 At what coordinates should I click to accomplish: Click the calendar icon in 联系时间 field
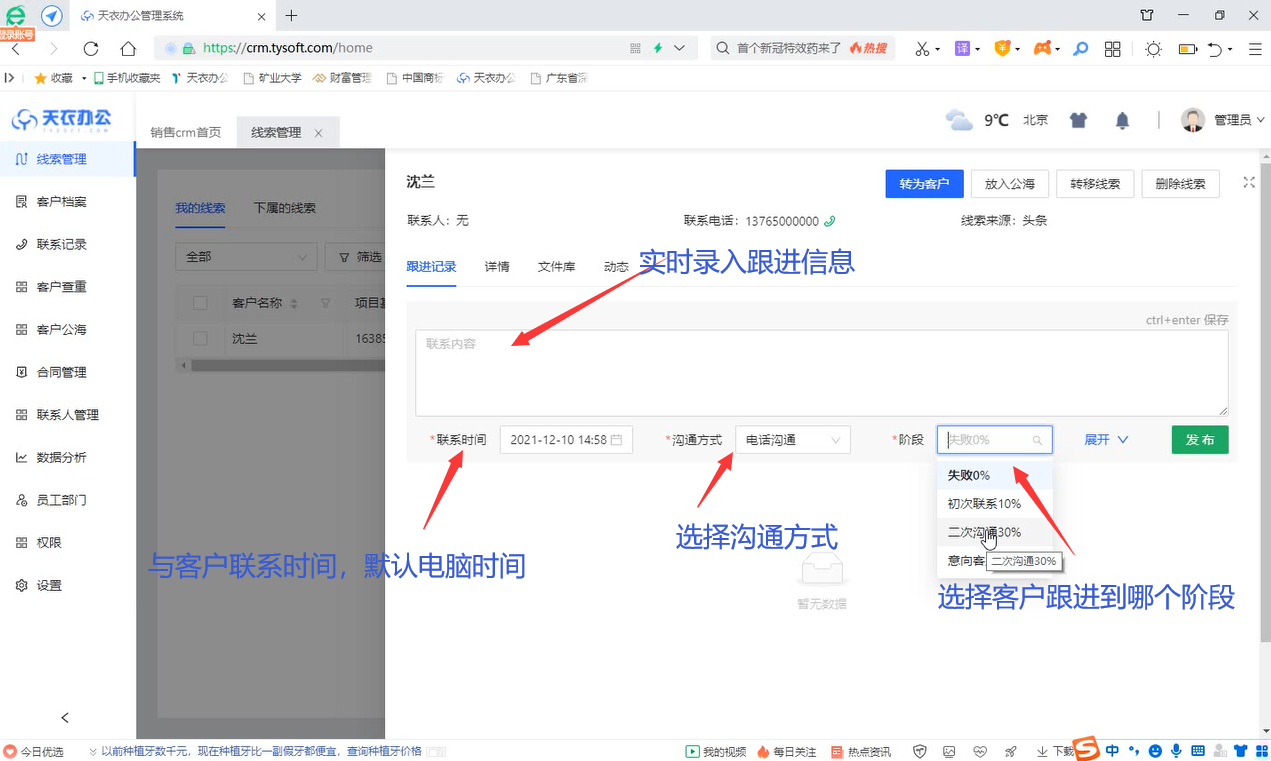click(617, 440)
